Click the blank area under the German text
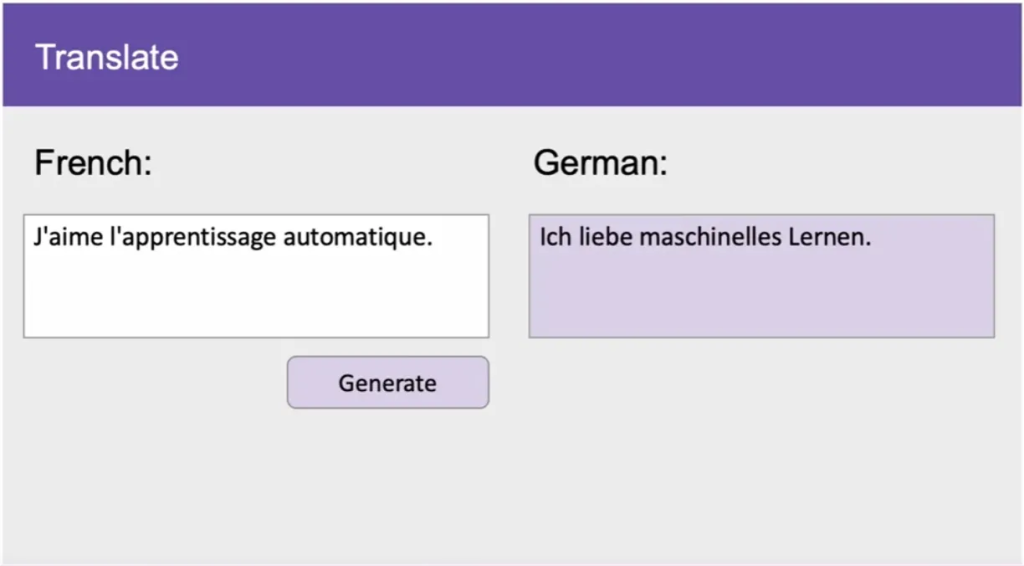Screen dimensions: 1024x566 [761, 300]
